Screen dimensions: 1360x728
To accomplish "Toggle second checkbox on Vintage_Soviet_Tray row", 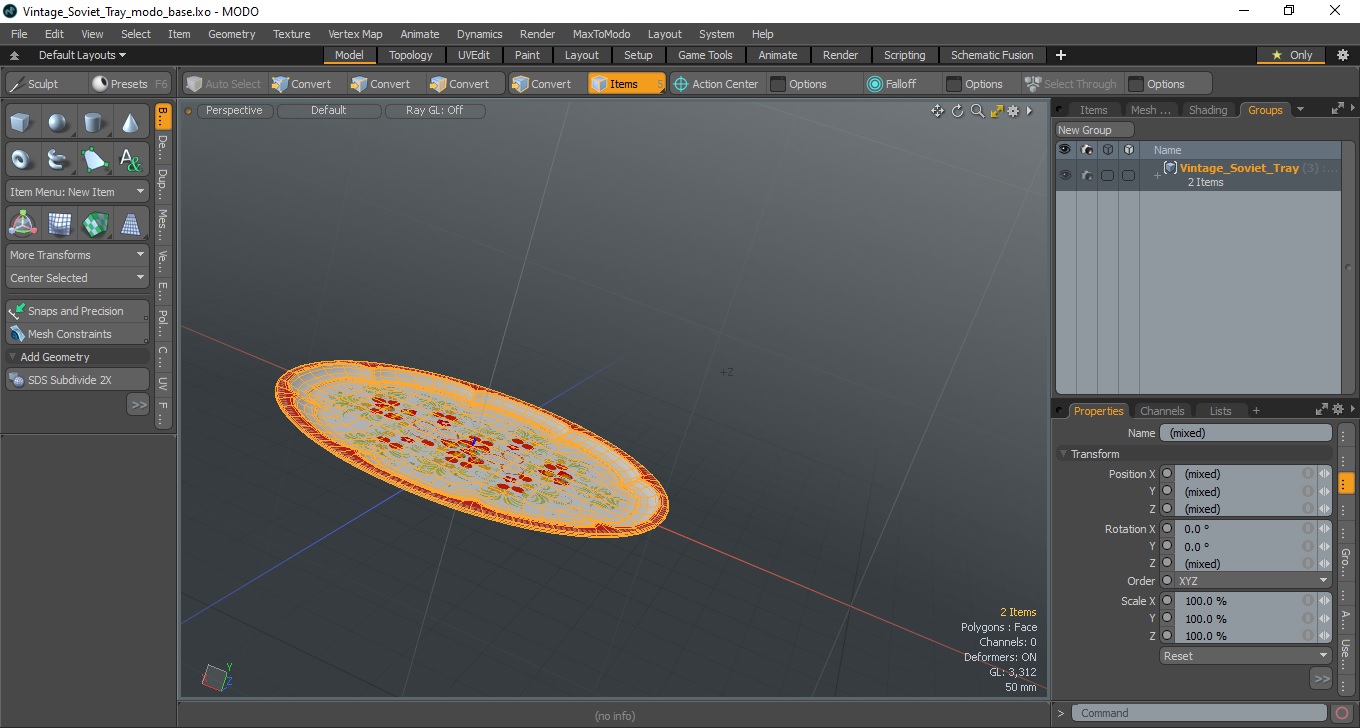I will pos(1128,175).
